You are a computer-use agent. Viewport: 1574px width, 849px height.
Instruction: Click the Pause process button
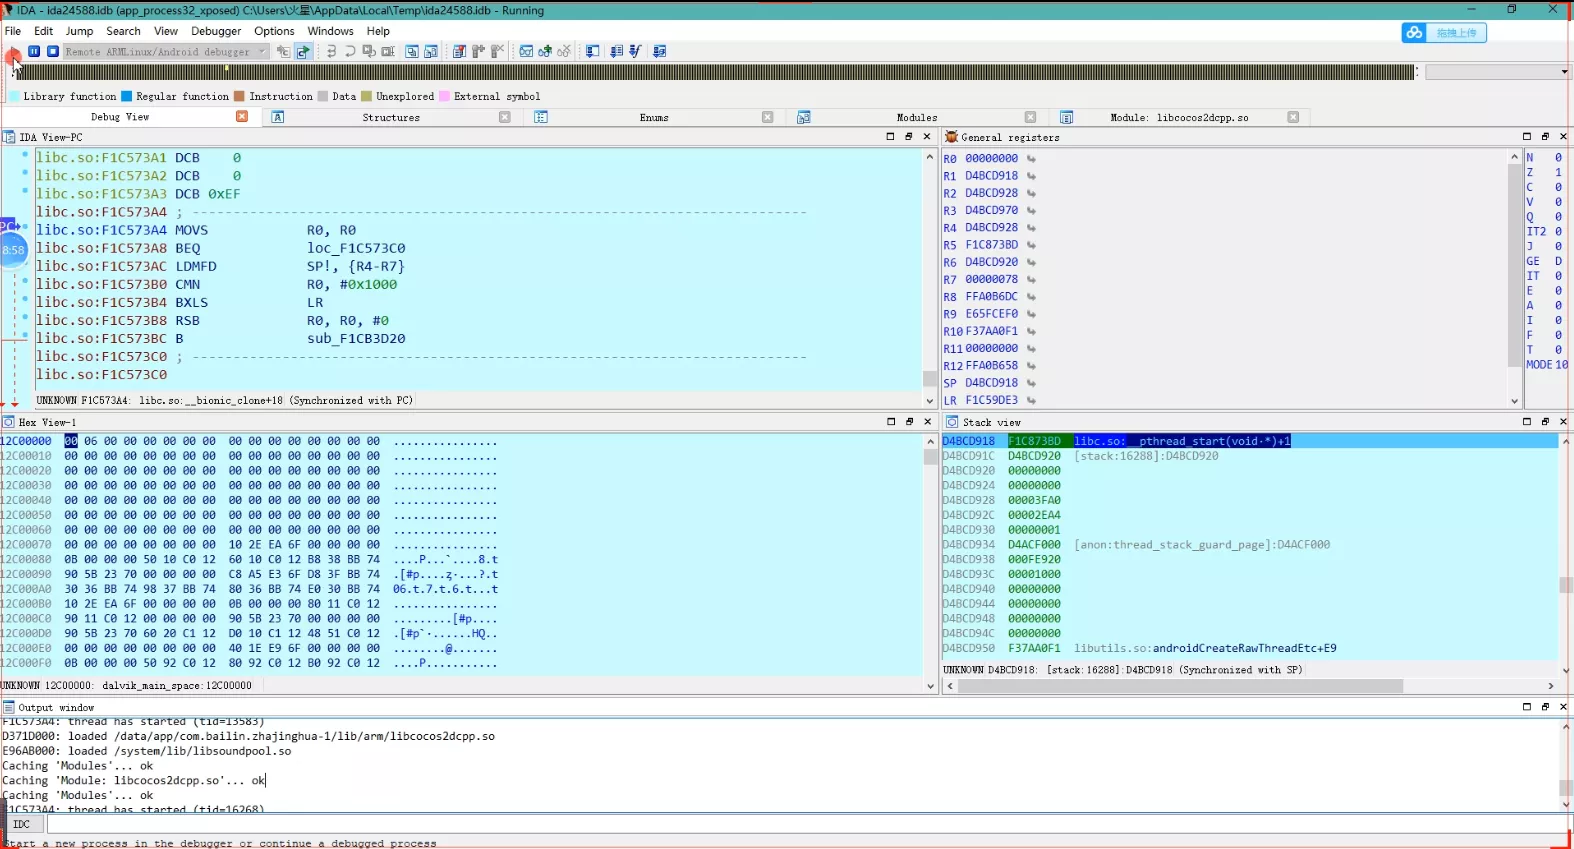pyautogui.click(x=34, y=51)
